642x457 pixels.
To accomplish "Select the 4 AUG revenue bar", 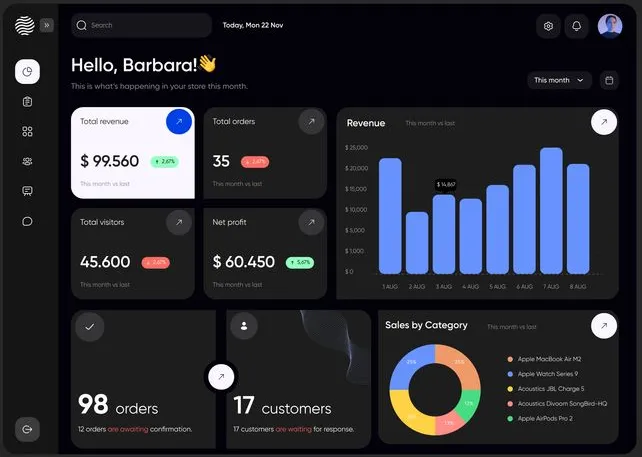I will coord(470,236).
